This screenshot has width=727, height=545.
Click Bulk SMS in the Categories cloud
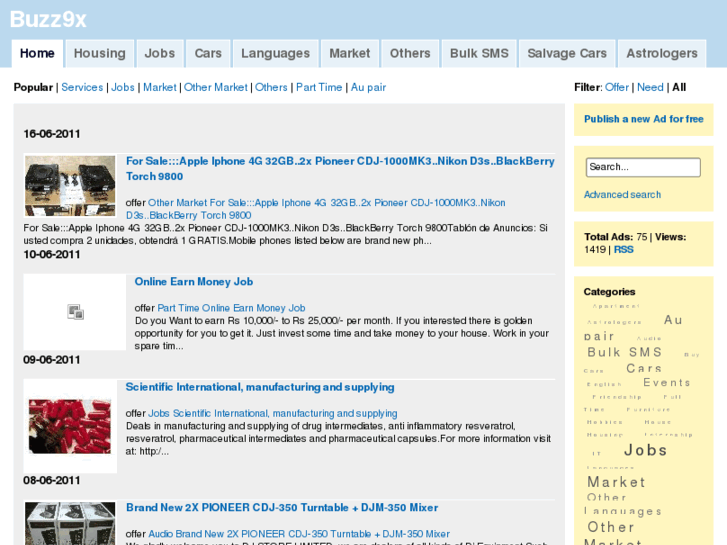[625, 352]
